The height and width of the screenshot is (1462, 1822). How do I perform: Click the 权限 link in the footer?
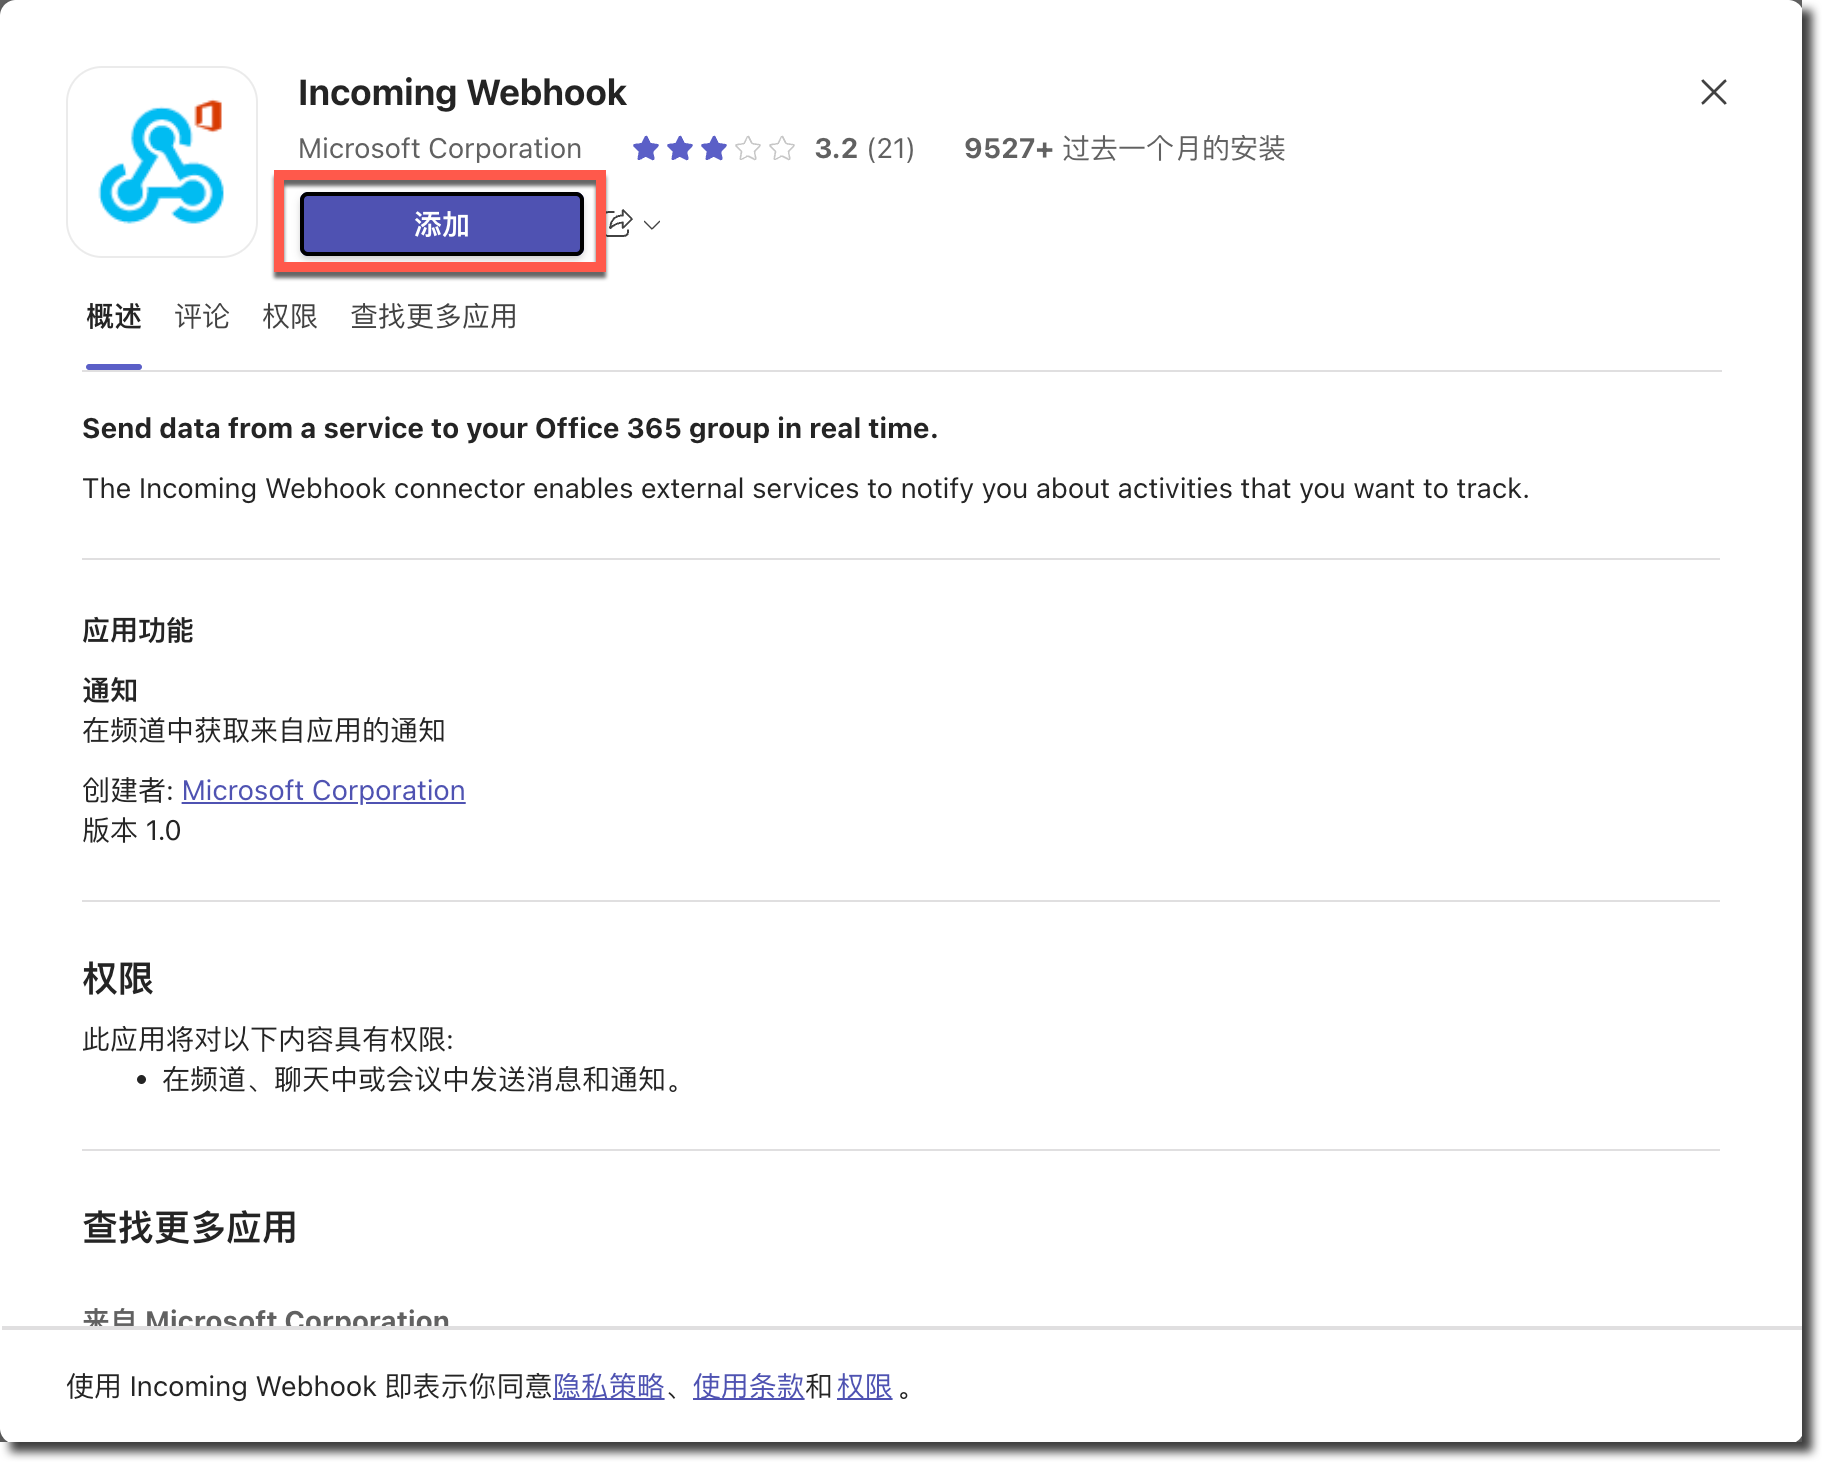(x=864, y=1387)
